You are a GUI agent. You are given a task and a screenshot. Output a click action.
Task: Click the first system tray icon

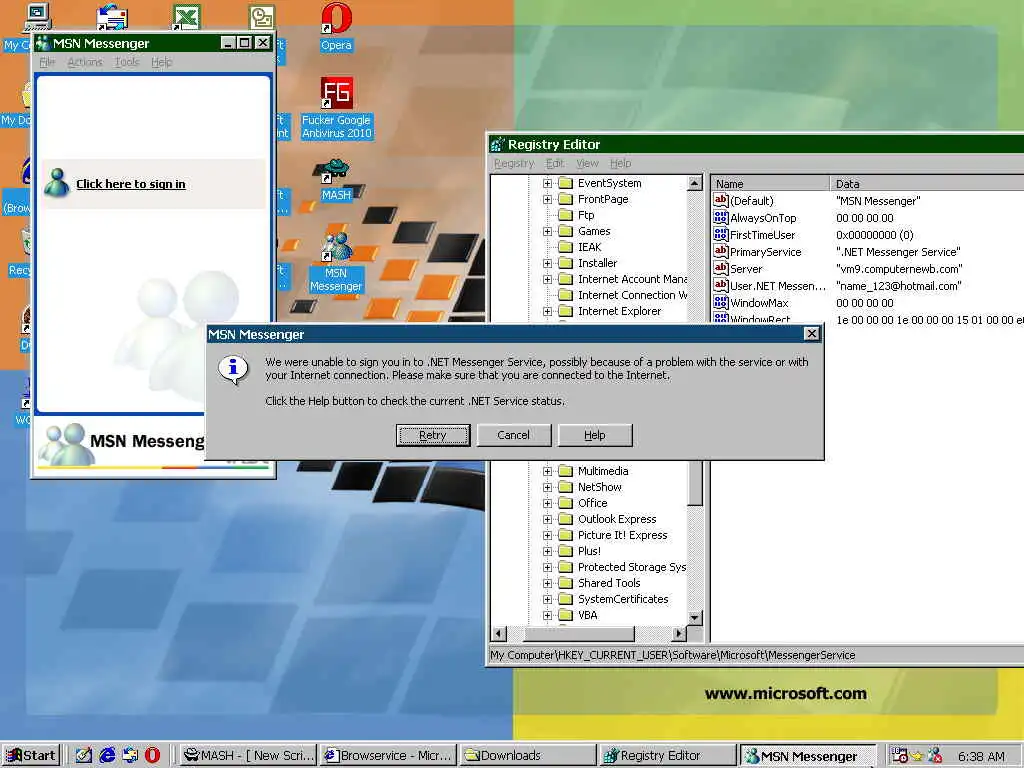coord(899,755)
